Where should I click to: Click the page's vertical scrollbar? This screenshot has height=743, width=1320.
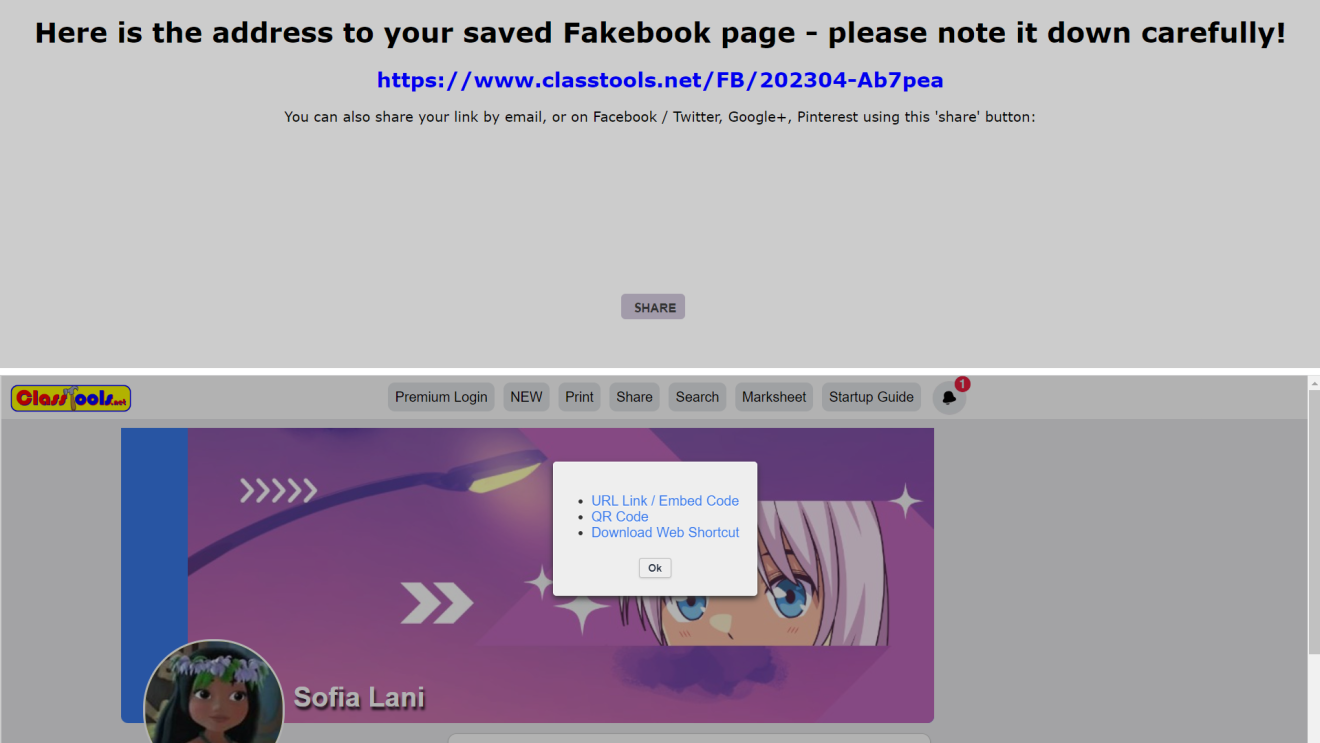[1313, 520]
